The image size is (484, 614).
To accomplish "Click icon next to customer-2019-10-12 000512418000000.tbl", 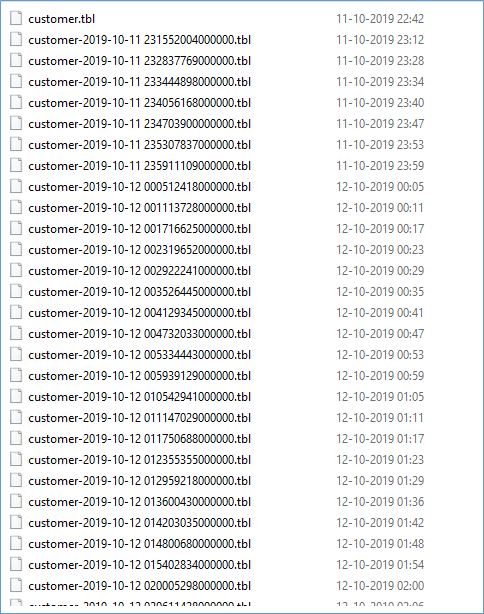I will (16, 186).
